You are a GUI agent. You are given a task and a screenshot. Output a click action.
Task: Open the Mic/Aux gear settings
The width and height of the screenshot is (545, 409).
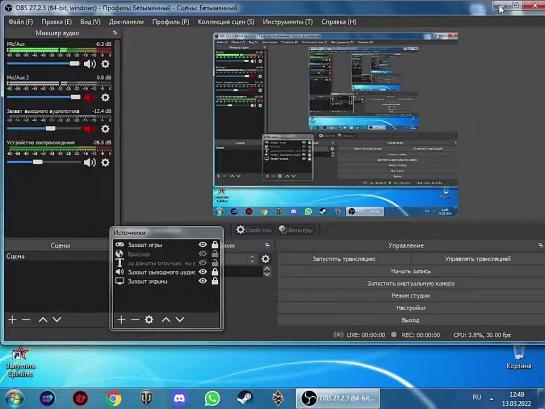point(105,64)
